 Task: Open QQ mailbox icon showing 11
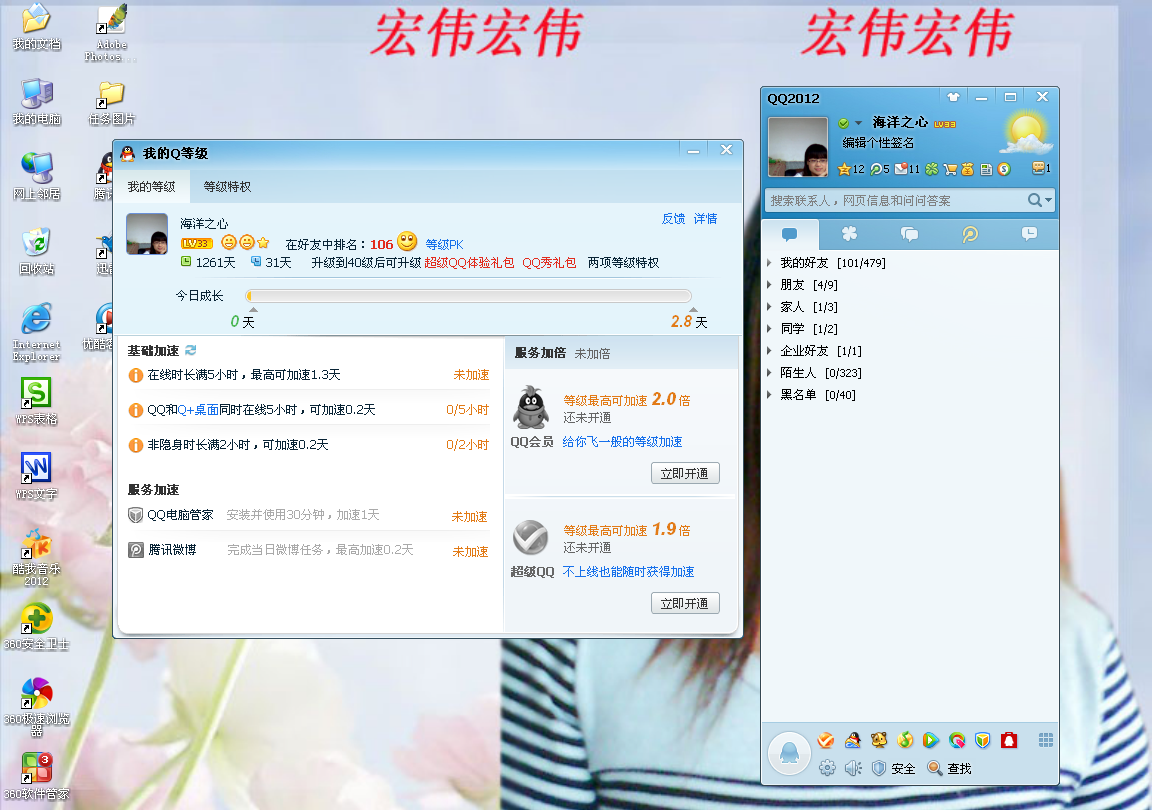coord(901,169)
